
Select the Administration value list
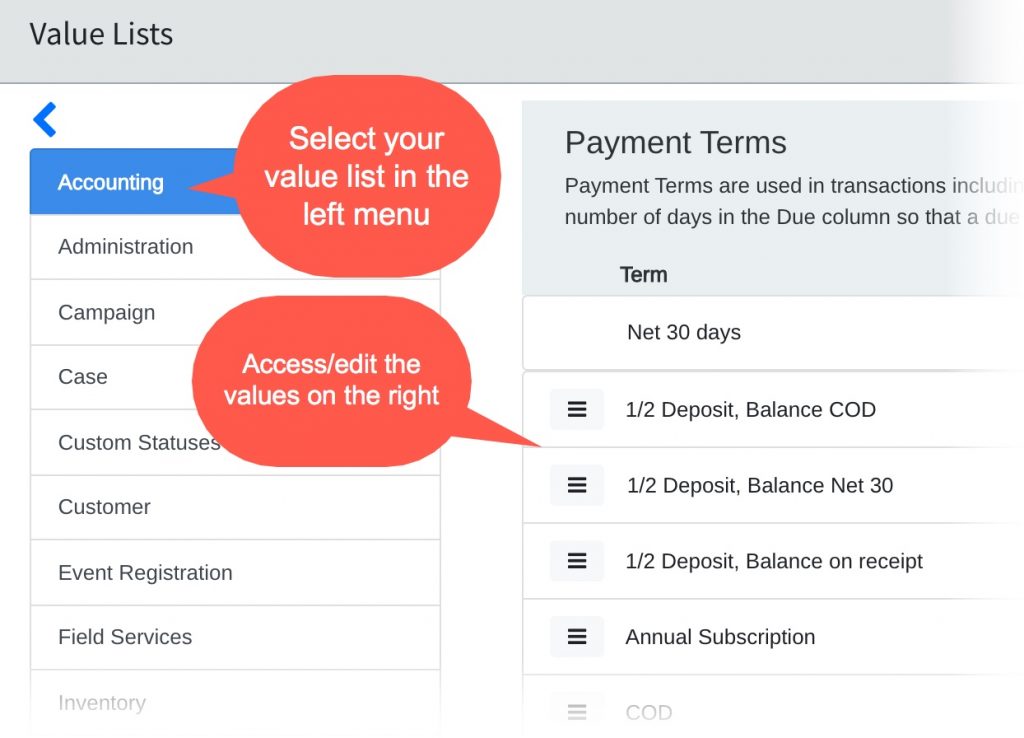(125, 246)
